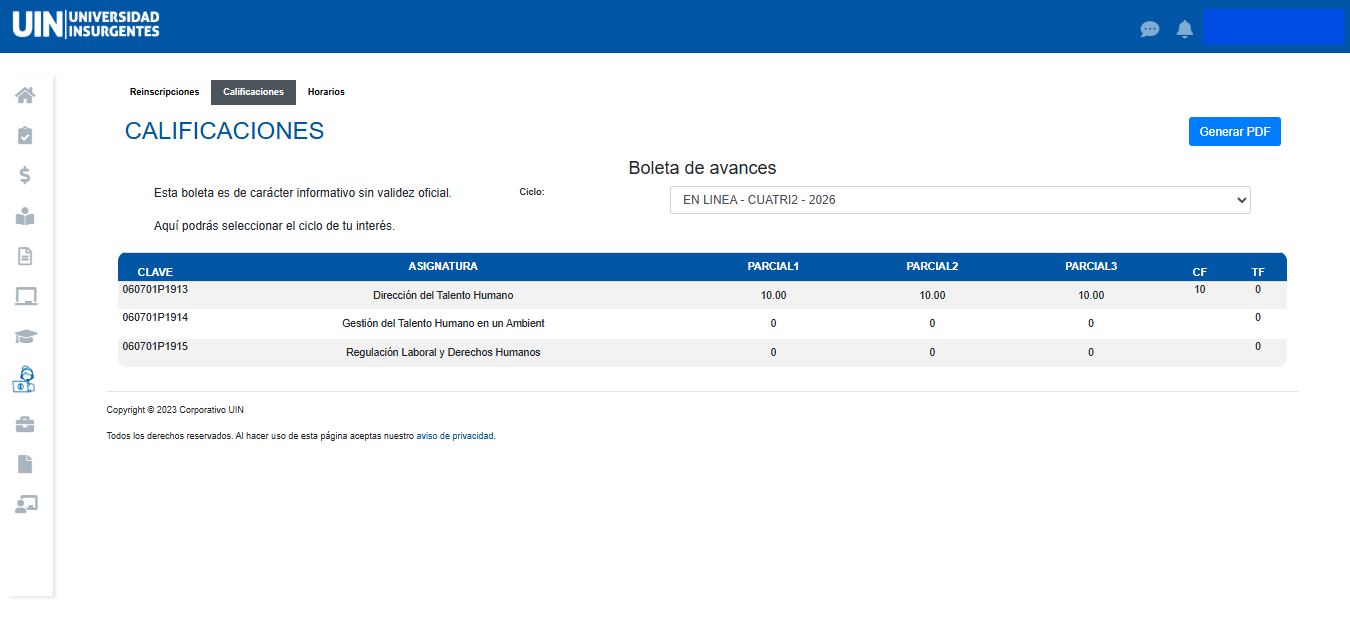The width and height of the screenshot is (1350, 631).
Task: Click the lined document sidebar icon
Action: 25,256
